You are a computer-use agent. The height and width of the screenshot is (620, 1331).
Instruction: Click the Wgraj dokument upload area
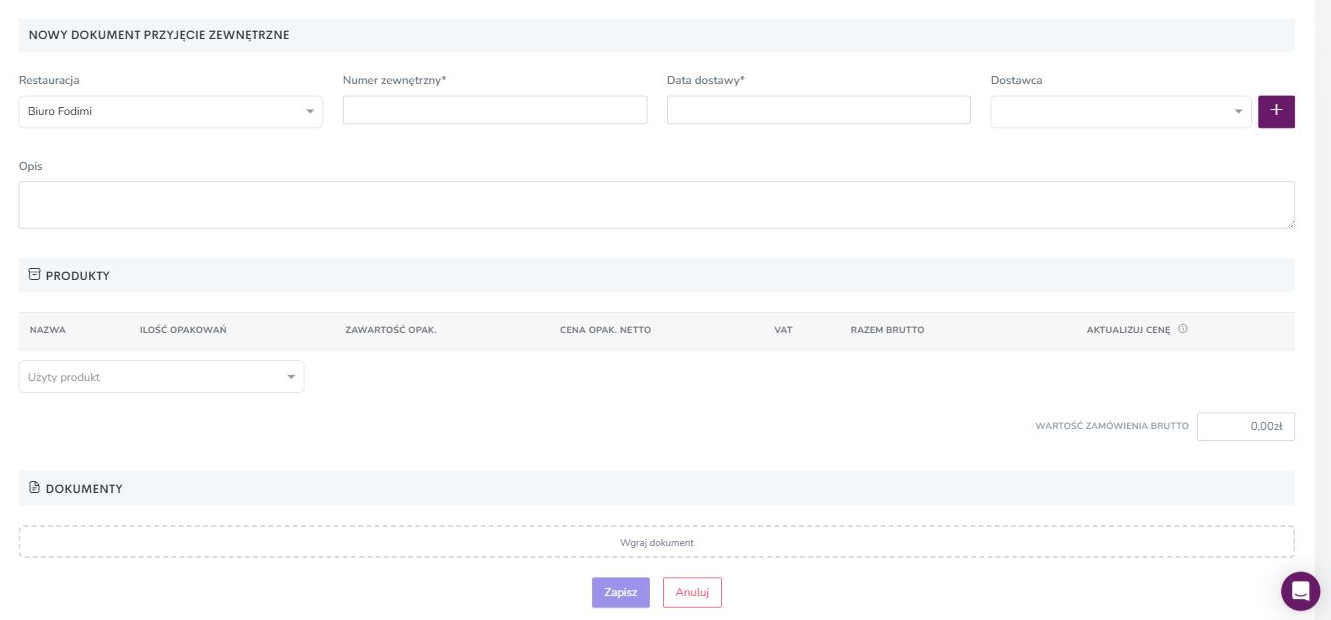[x=657, y=542]
